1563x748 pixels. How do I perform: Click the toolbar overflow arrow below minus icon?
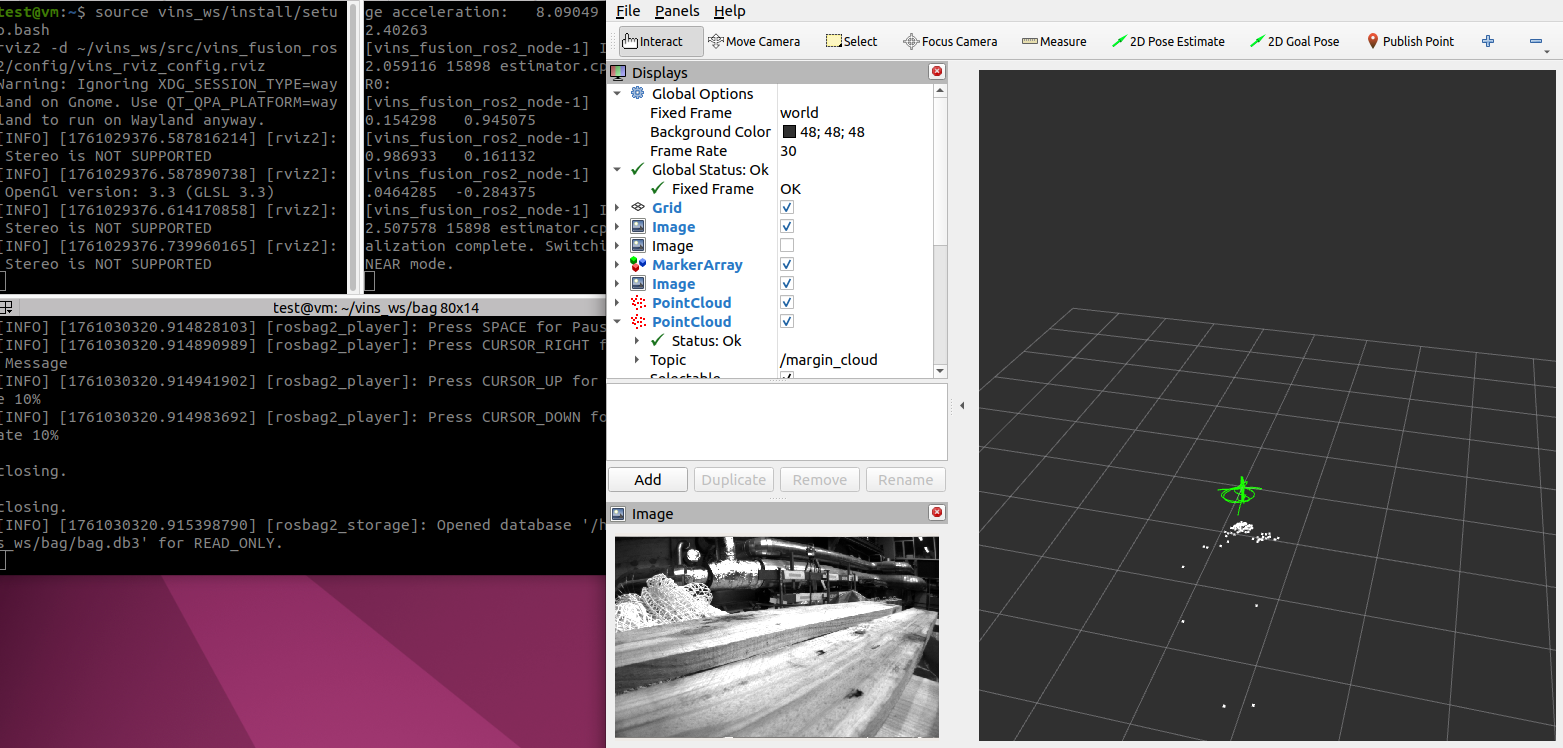(x=1546, y=50)
